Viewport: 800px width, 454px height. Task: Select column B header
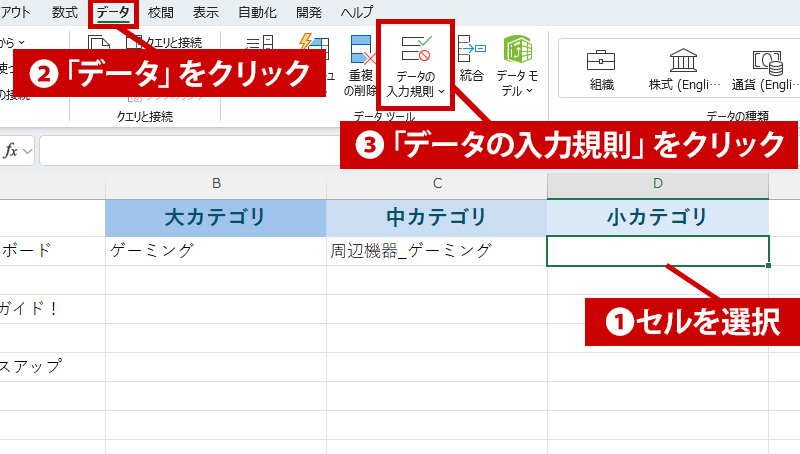(x=216, y=184)
